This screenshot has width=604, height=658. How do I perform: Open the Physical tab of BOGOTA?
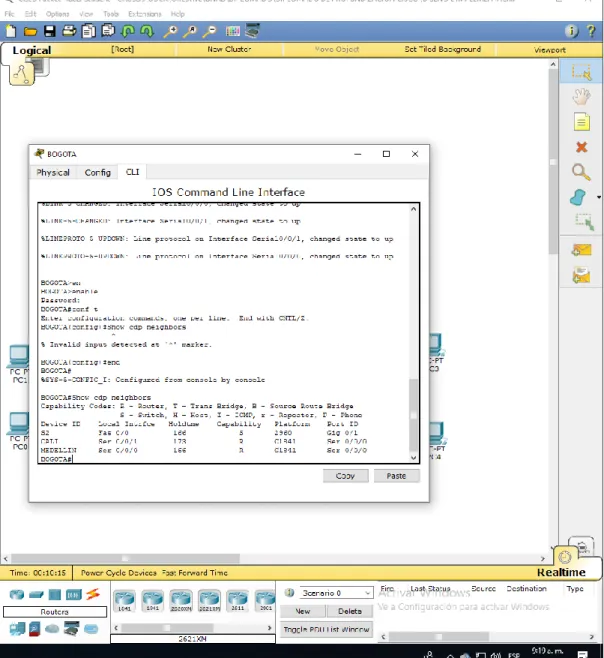[53, 172]
